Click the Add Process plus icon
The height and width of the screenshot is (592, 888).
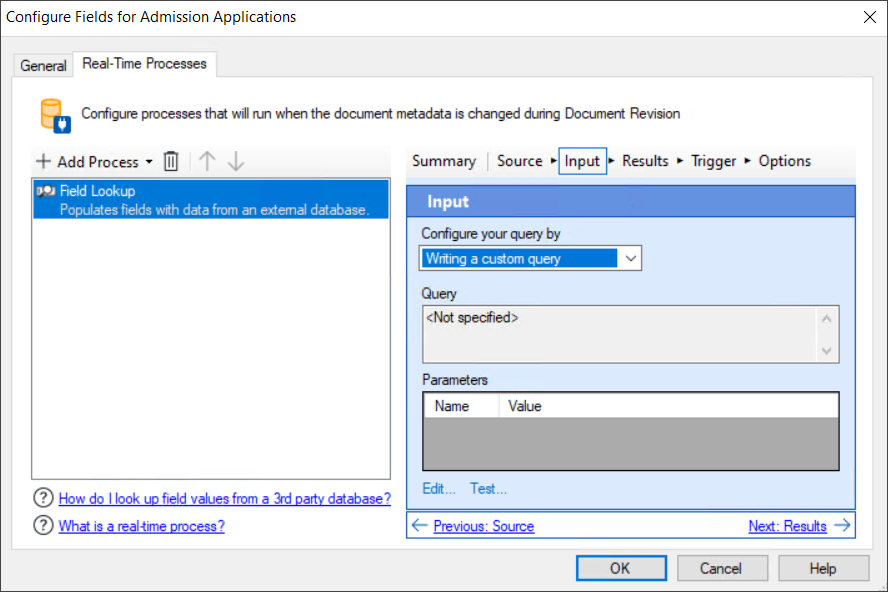[44, 161]
